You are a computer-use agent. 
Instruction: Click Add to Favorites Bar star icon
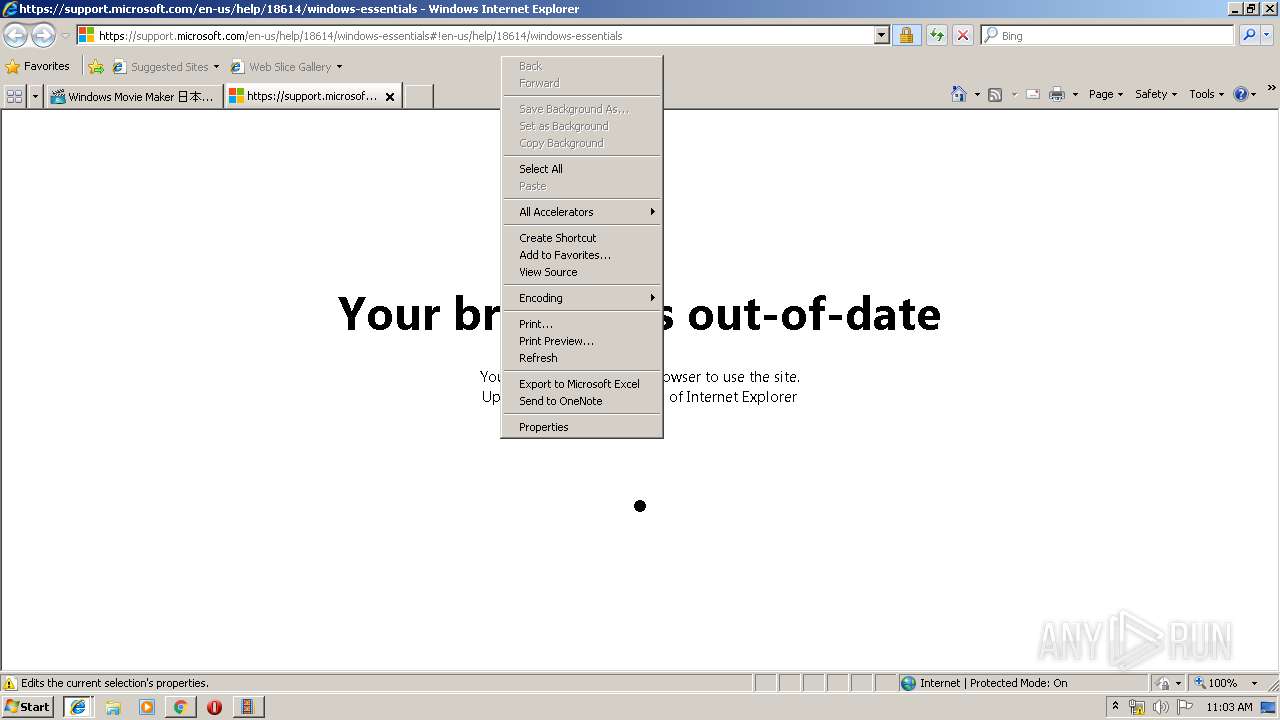[96, 67]
